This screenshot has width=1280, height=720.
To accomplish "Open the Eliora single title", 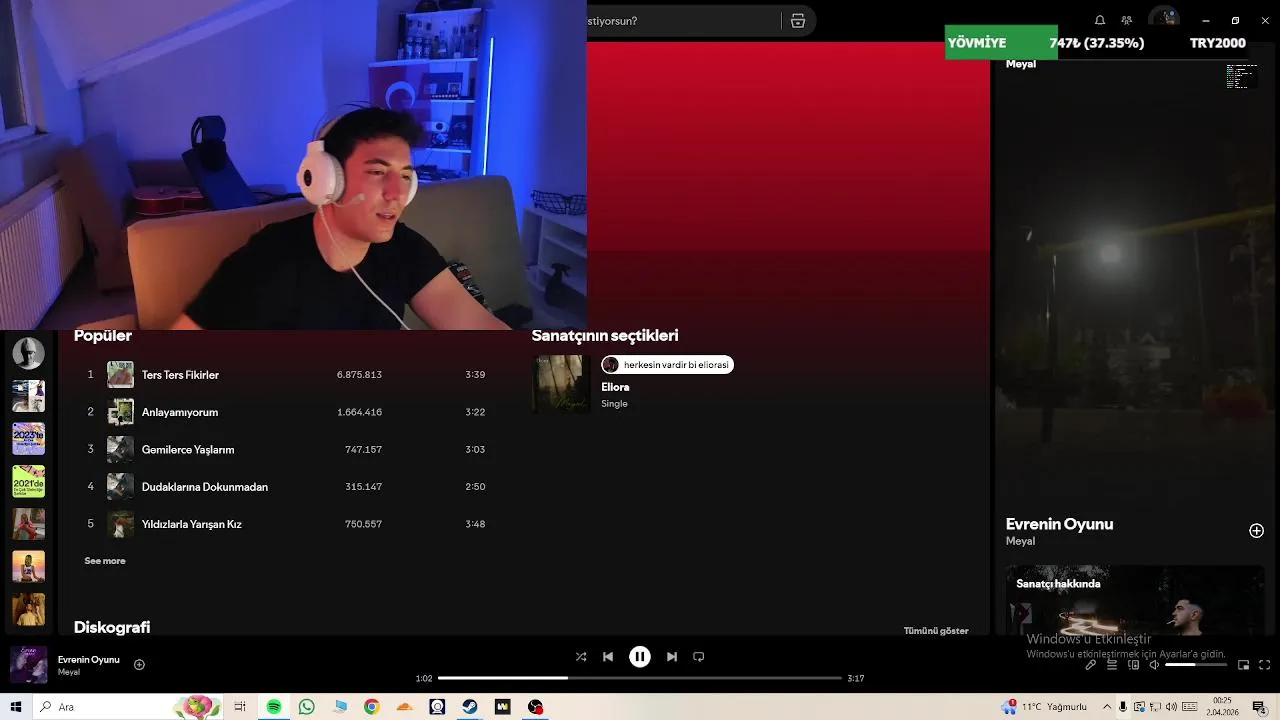I will [x=615, y=387].
